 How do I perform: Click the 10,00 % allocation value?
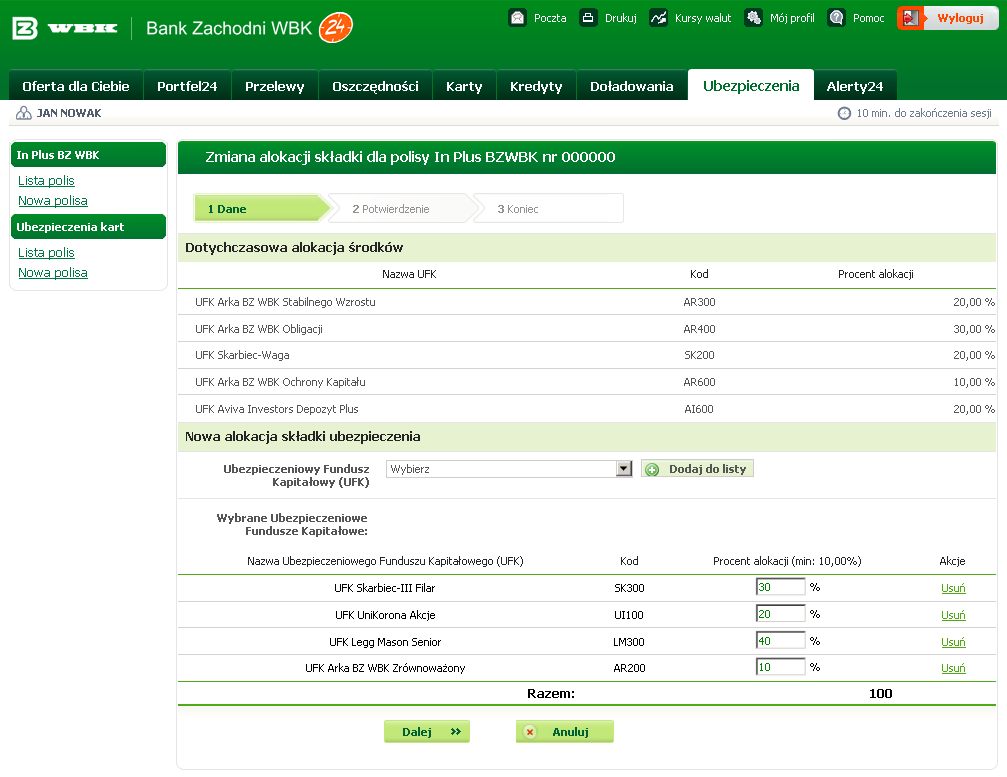click(x=974, y=382)
